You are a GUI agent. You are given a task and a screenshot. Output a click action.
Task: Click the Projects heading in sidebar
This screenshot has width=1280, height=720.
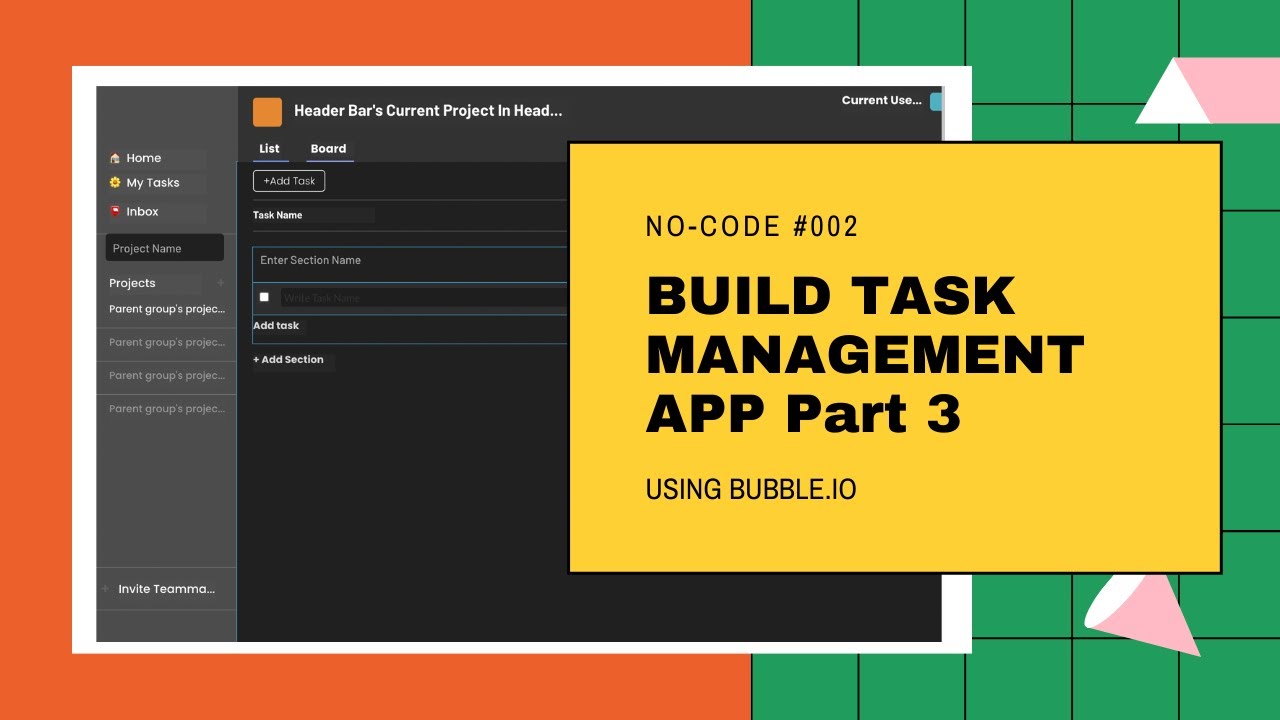click(132, 283)
